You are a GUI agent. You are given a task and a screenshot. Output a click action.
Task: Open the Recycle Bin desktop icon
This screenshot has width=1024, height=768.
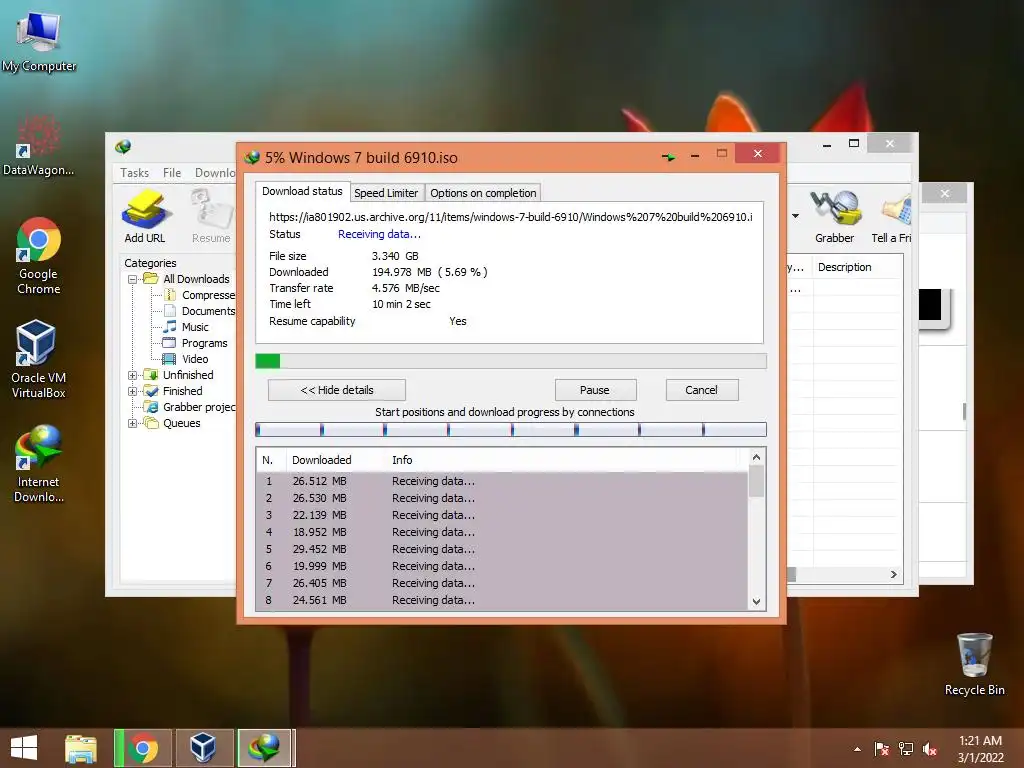[x=974, y=664]
